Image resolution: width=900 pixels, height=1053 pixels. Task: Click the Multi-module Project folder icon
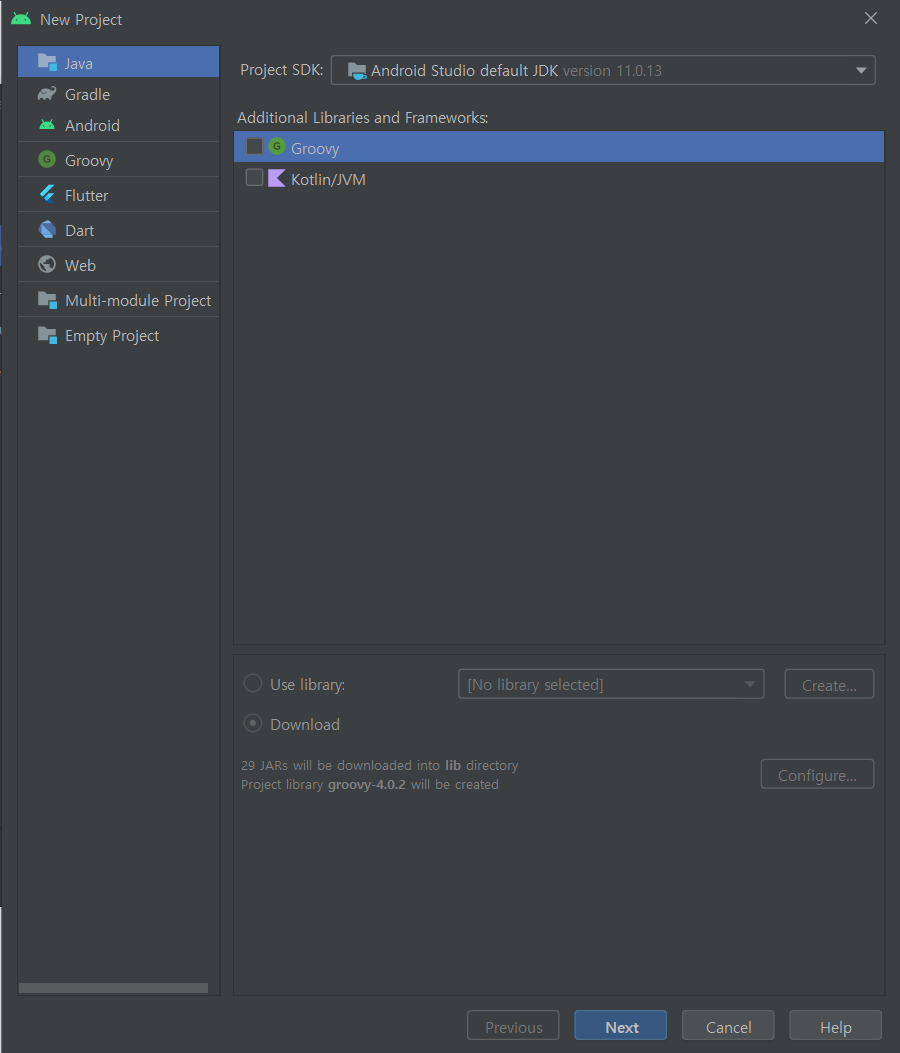(47, 300)
